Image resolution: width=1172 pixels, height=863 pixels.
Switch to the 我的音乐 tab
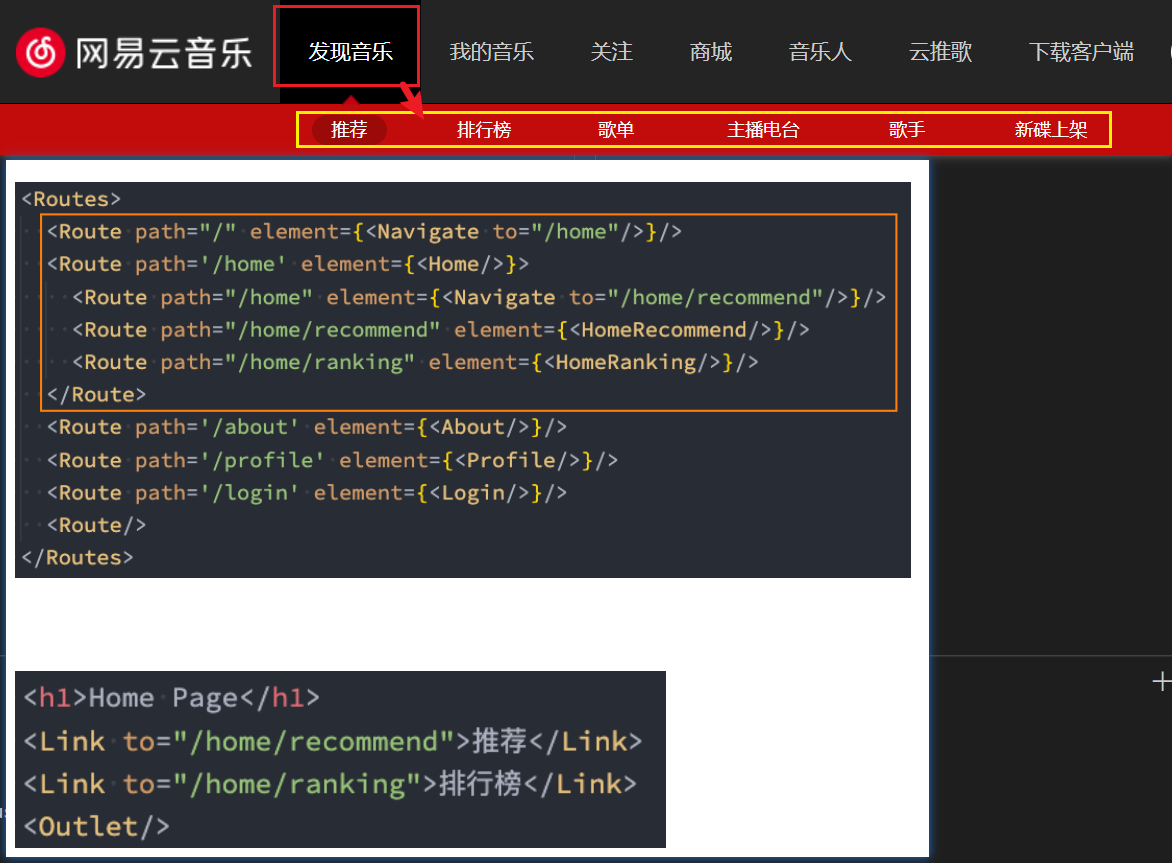click(491, 52)
